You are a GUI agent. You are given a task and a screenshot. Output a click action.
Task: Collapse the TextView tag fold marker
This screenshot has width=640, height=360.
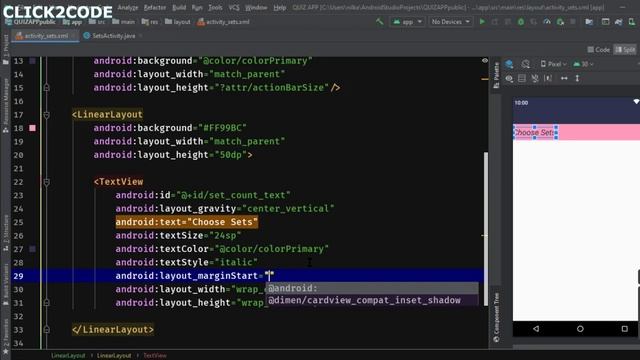point(47,182)
